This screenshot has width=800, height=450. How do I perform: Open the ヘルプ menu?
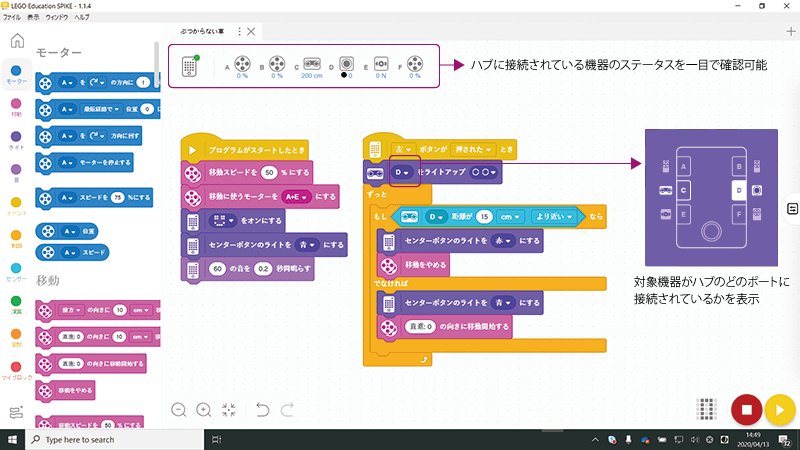click(x=82, y=17)
